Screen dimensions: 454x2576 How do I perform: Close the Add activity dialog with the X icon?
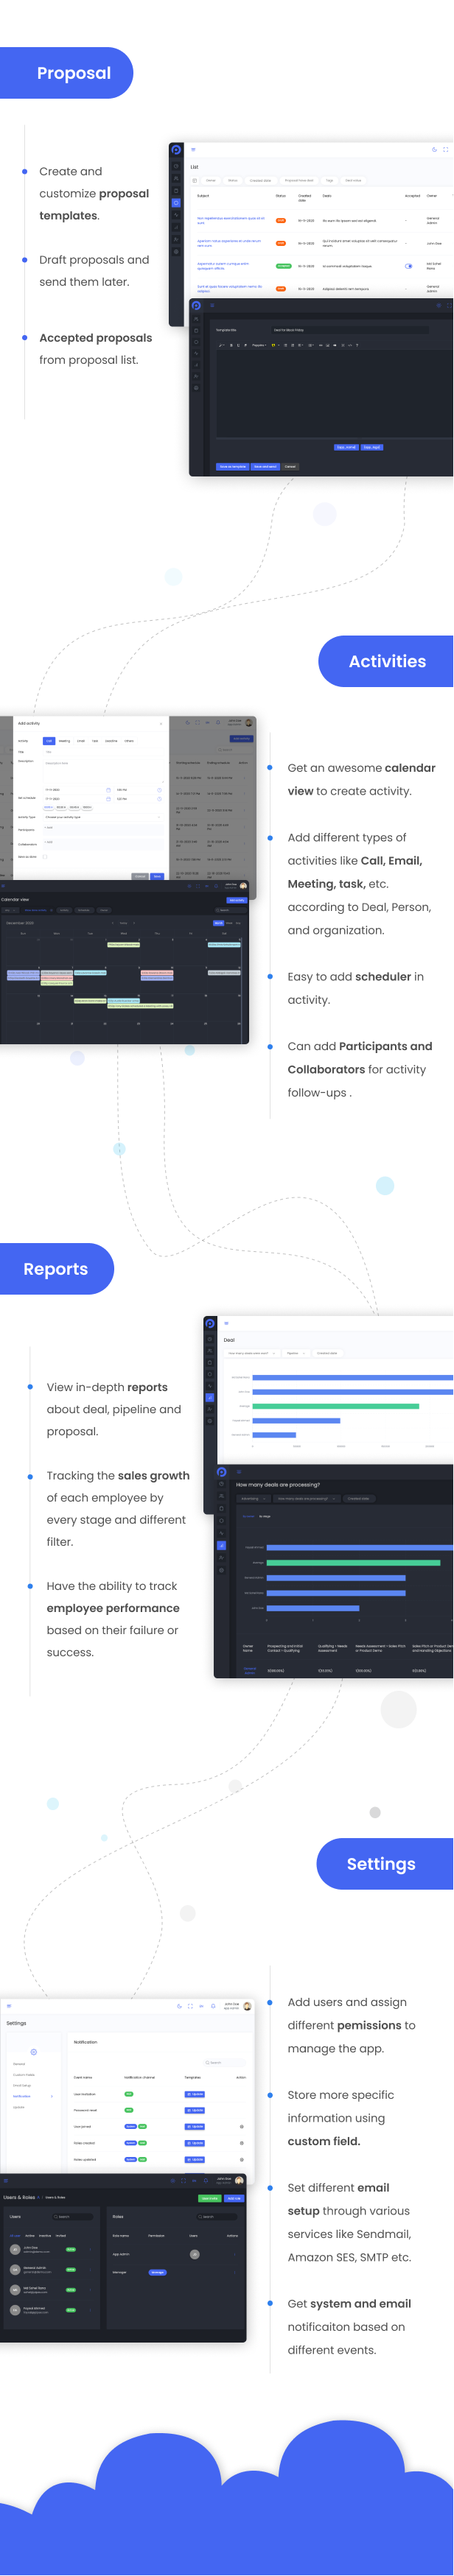pos(161,723)
